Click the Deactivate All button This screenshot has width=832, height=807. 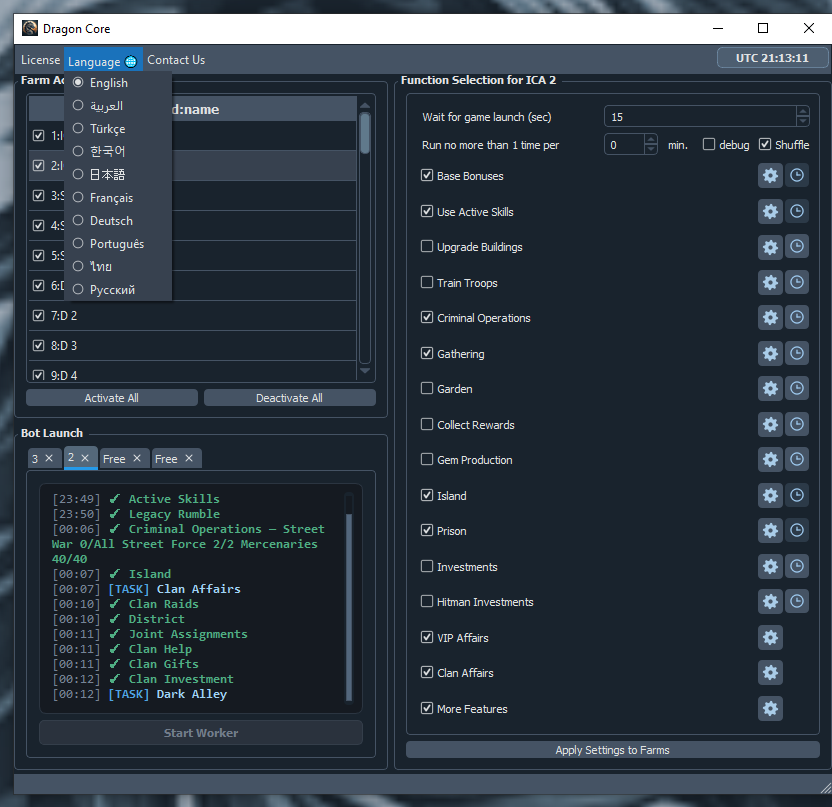289,398
